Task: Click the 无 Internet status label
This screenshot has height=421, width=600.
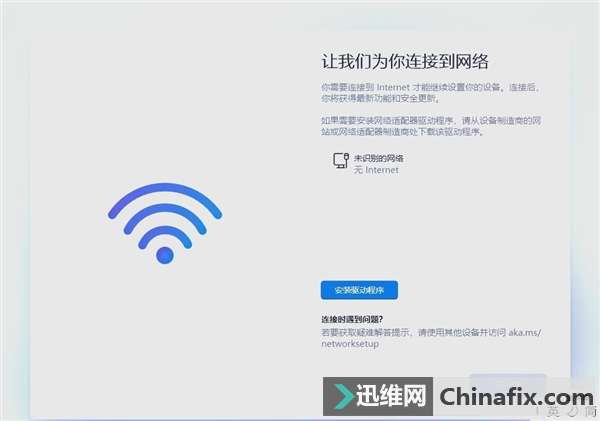Action: pos(376,170)
